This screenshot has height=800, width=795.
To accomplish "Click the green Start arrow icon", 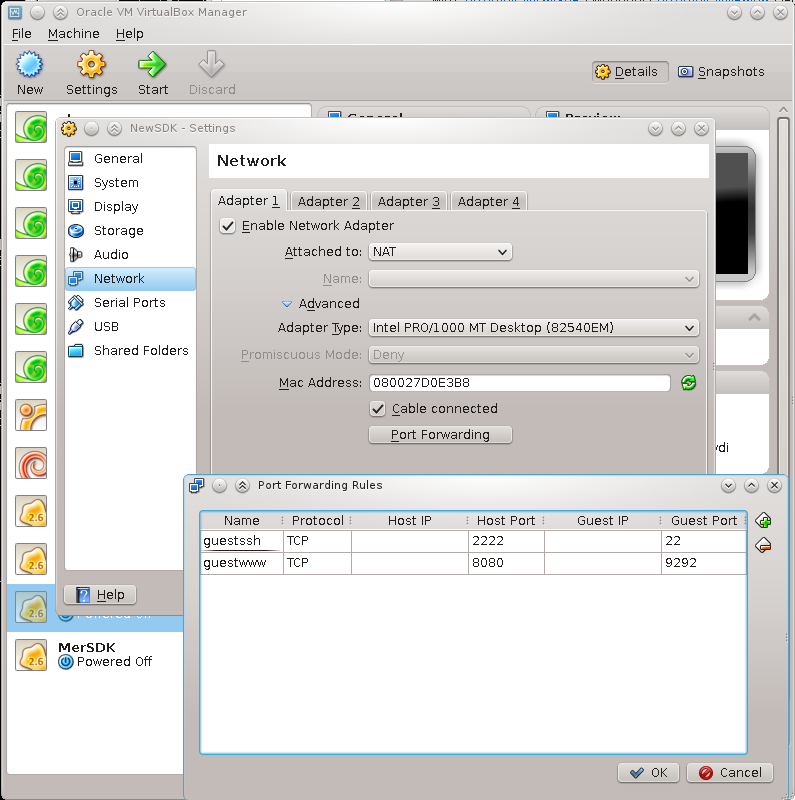I will pyautogui.click(x=152, y=65).
